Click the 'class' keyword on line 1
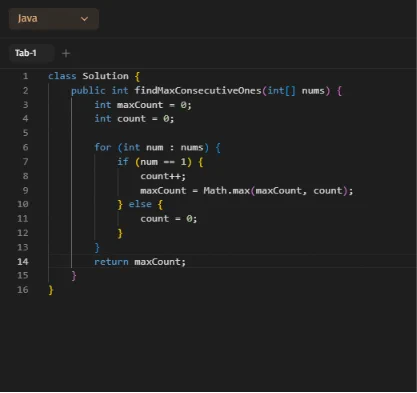 [x=62, y=76]
